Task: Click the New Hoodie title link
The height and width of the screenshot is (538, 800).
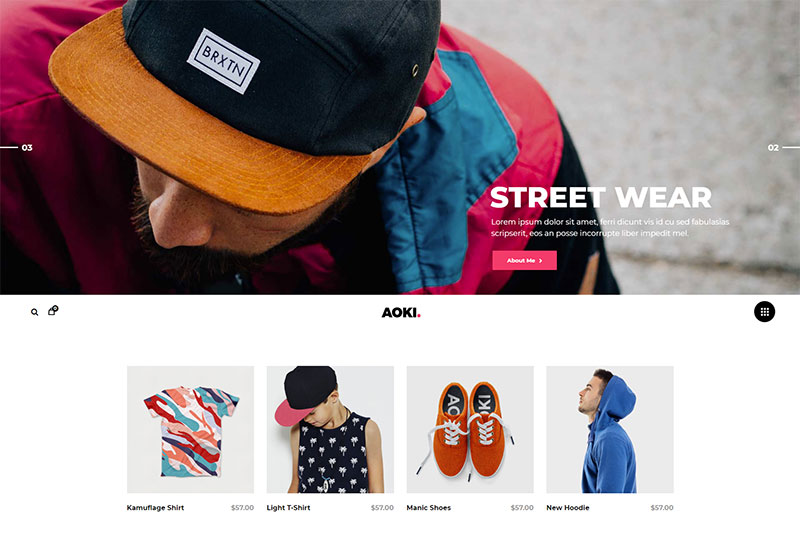Action: pos(567,507)
